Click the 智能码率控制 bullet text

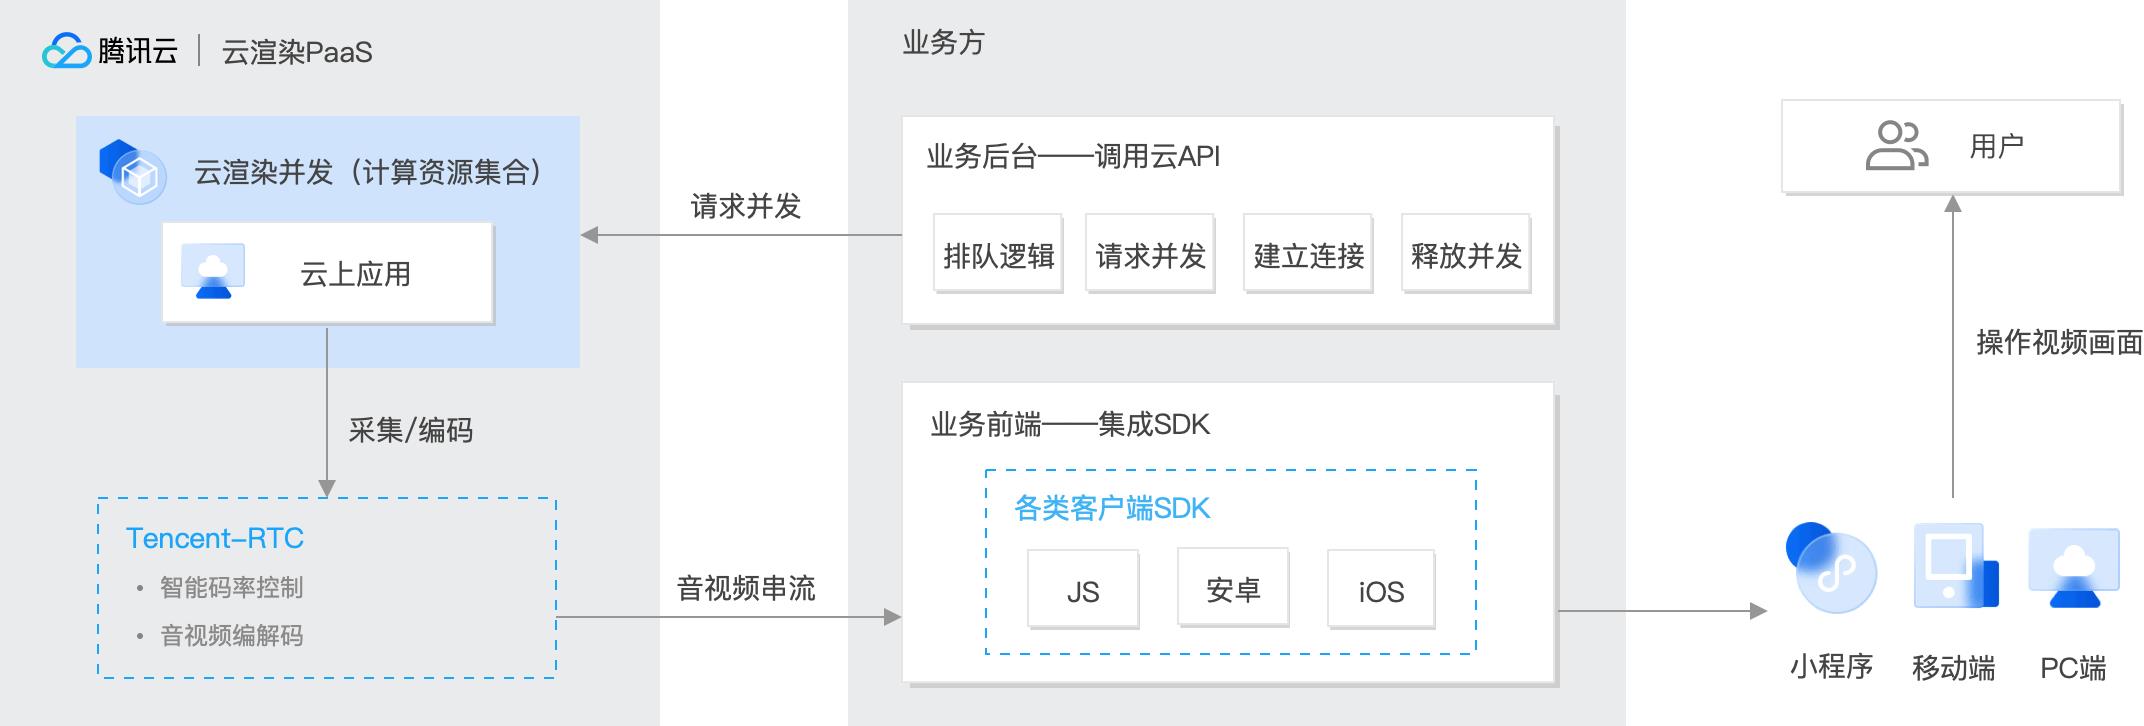[x=231, y=587]
